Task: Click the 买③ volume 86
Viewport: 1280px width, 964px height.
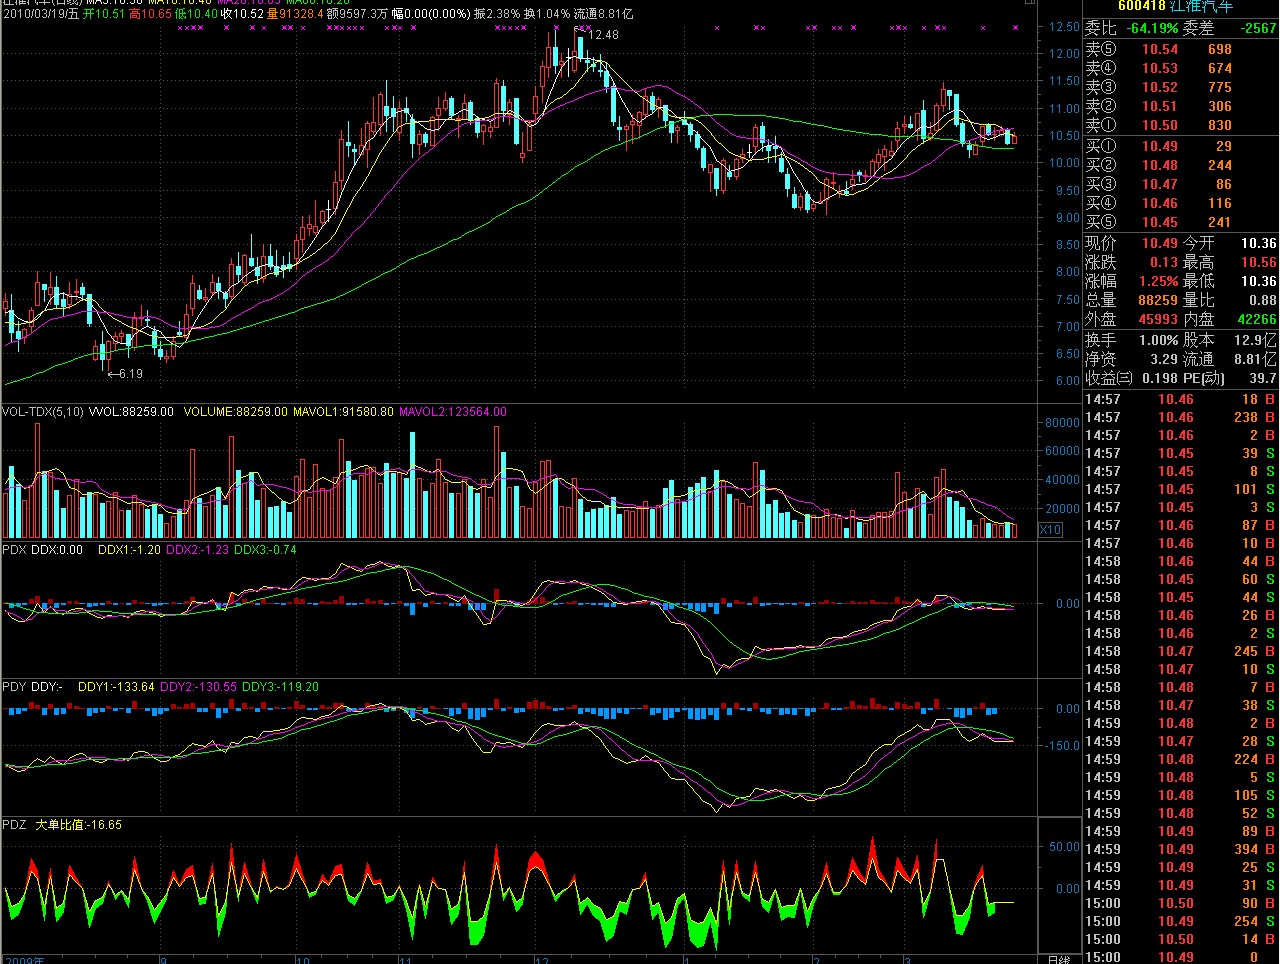Action: click(1224, 184)
